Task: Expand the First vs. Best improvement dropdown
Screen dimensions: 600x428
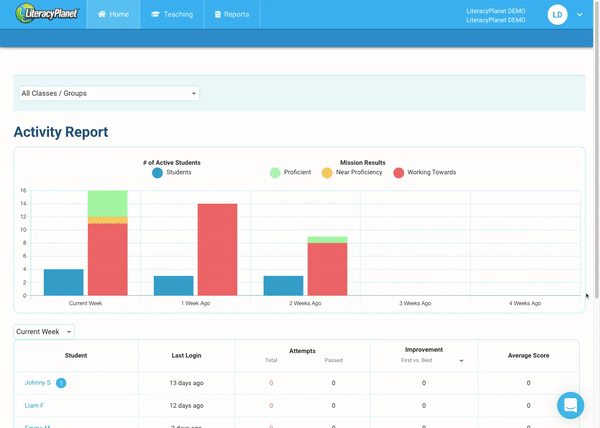Action: [x=461, y=360]
